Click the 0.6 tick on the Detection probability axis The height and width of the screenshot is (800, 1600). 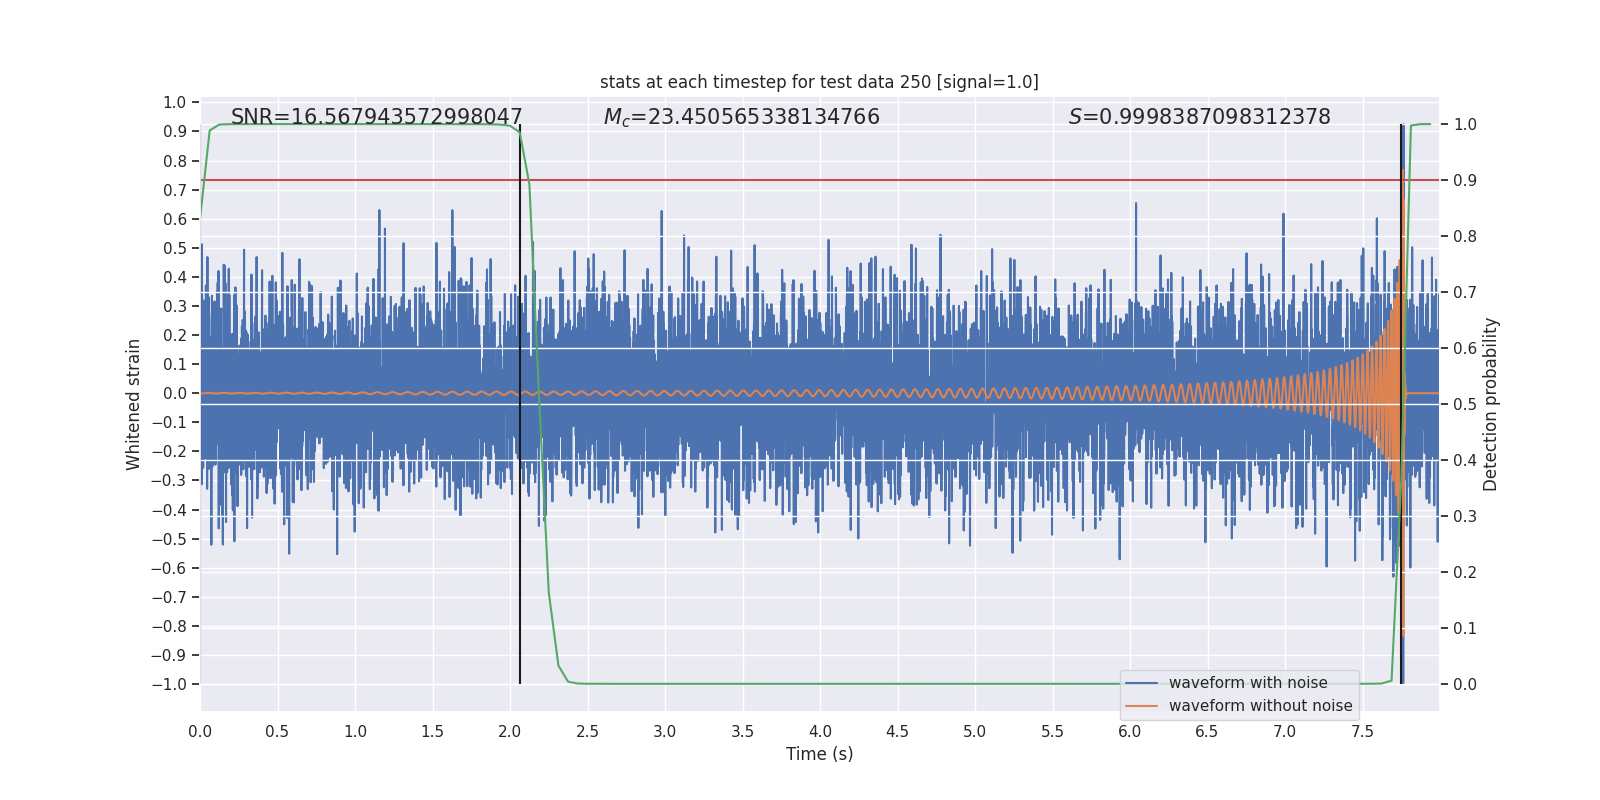click(x=1465, y=348)
